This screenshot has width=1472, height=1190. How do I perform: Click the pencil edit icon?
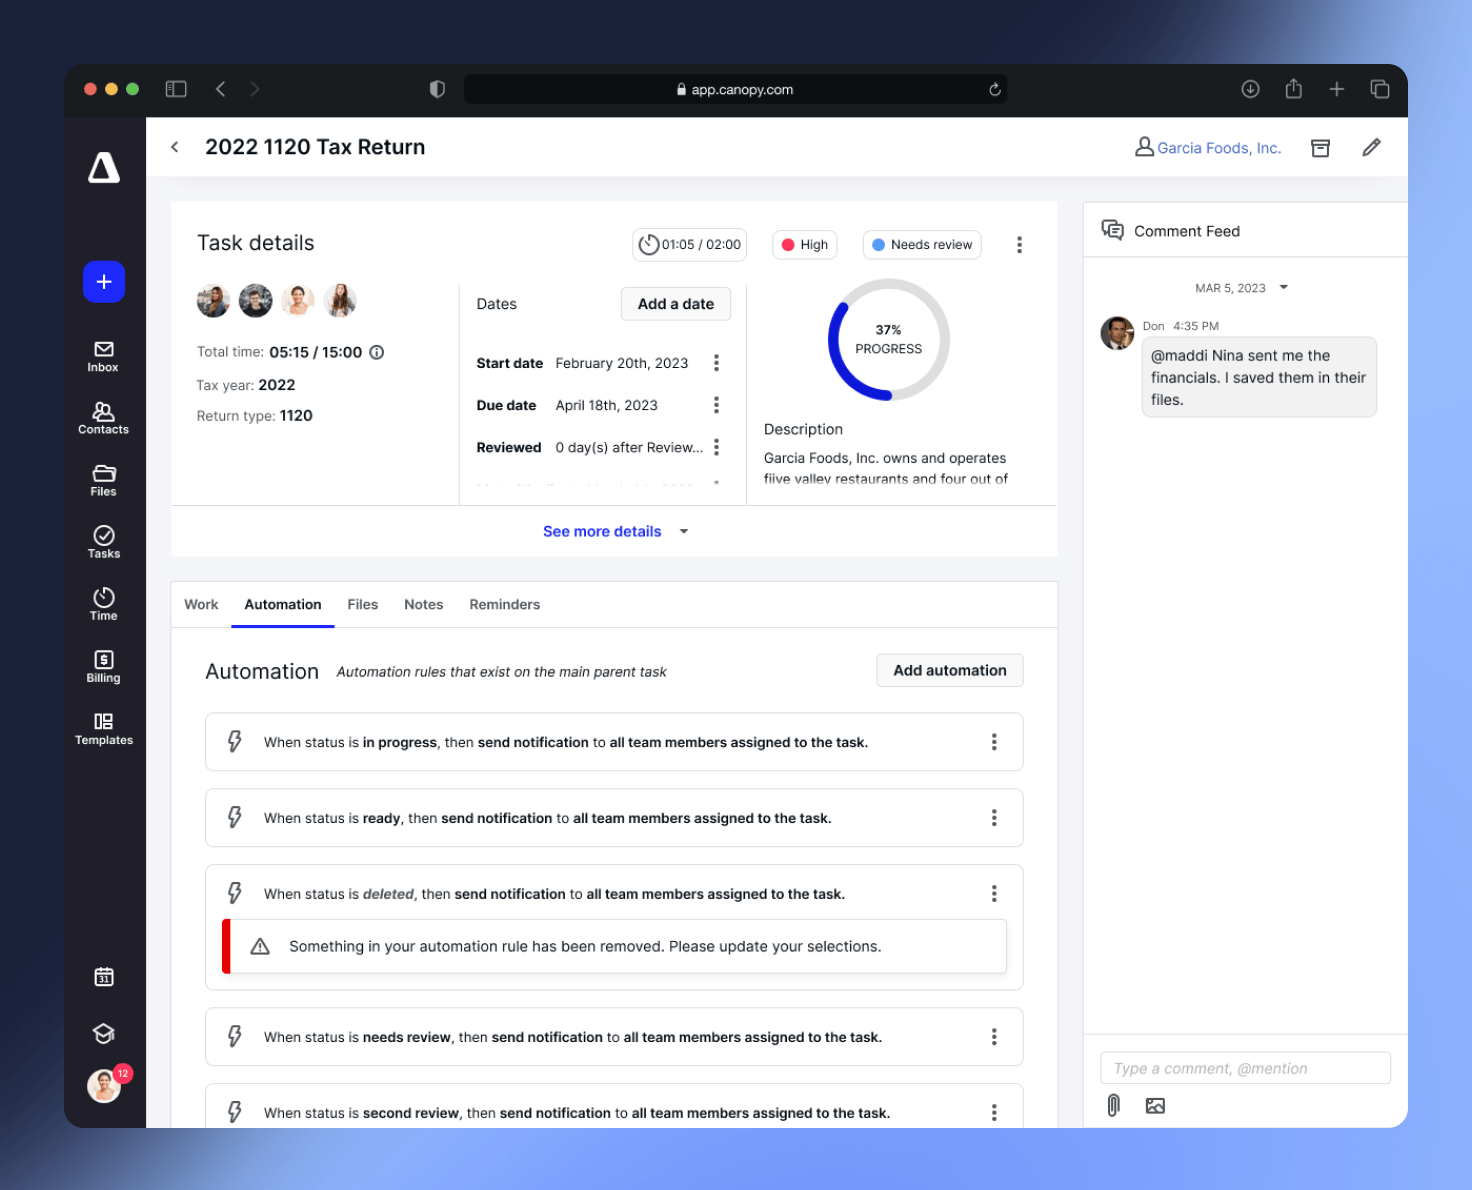point(1371,148)
